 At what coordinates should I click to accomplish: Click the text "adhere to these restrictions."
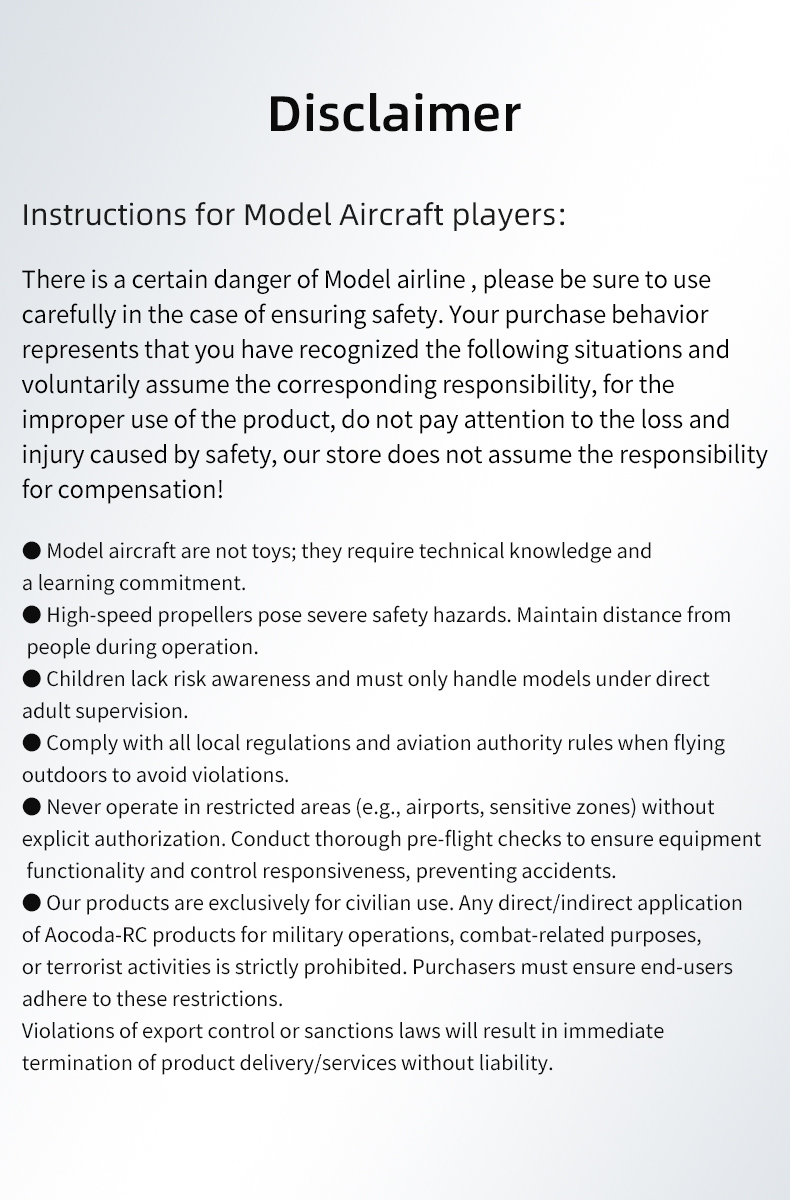(152, 999)
